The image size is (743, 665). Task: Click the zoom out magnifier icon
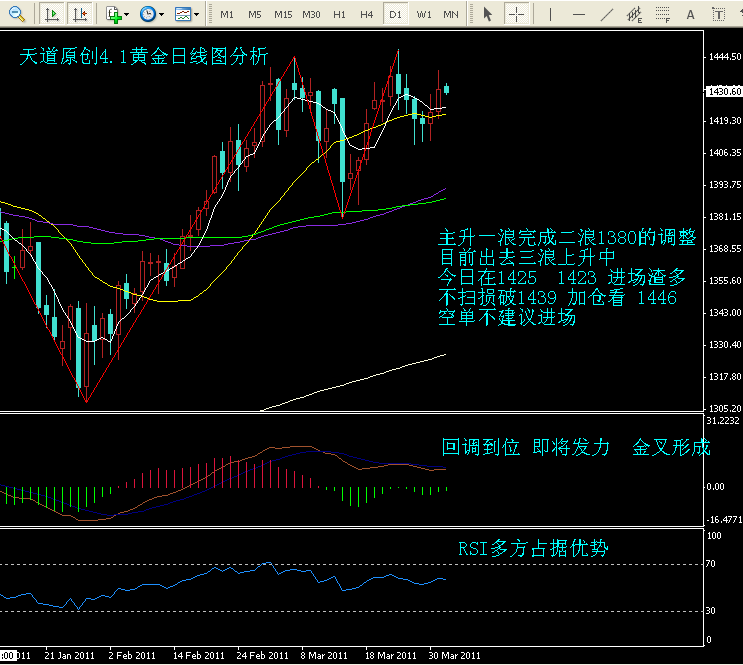[x=17, y=14]
